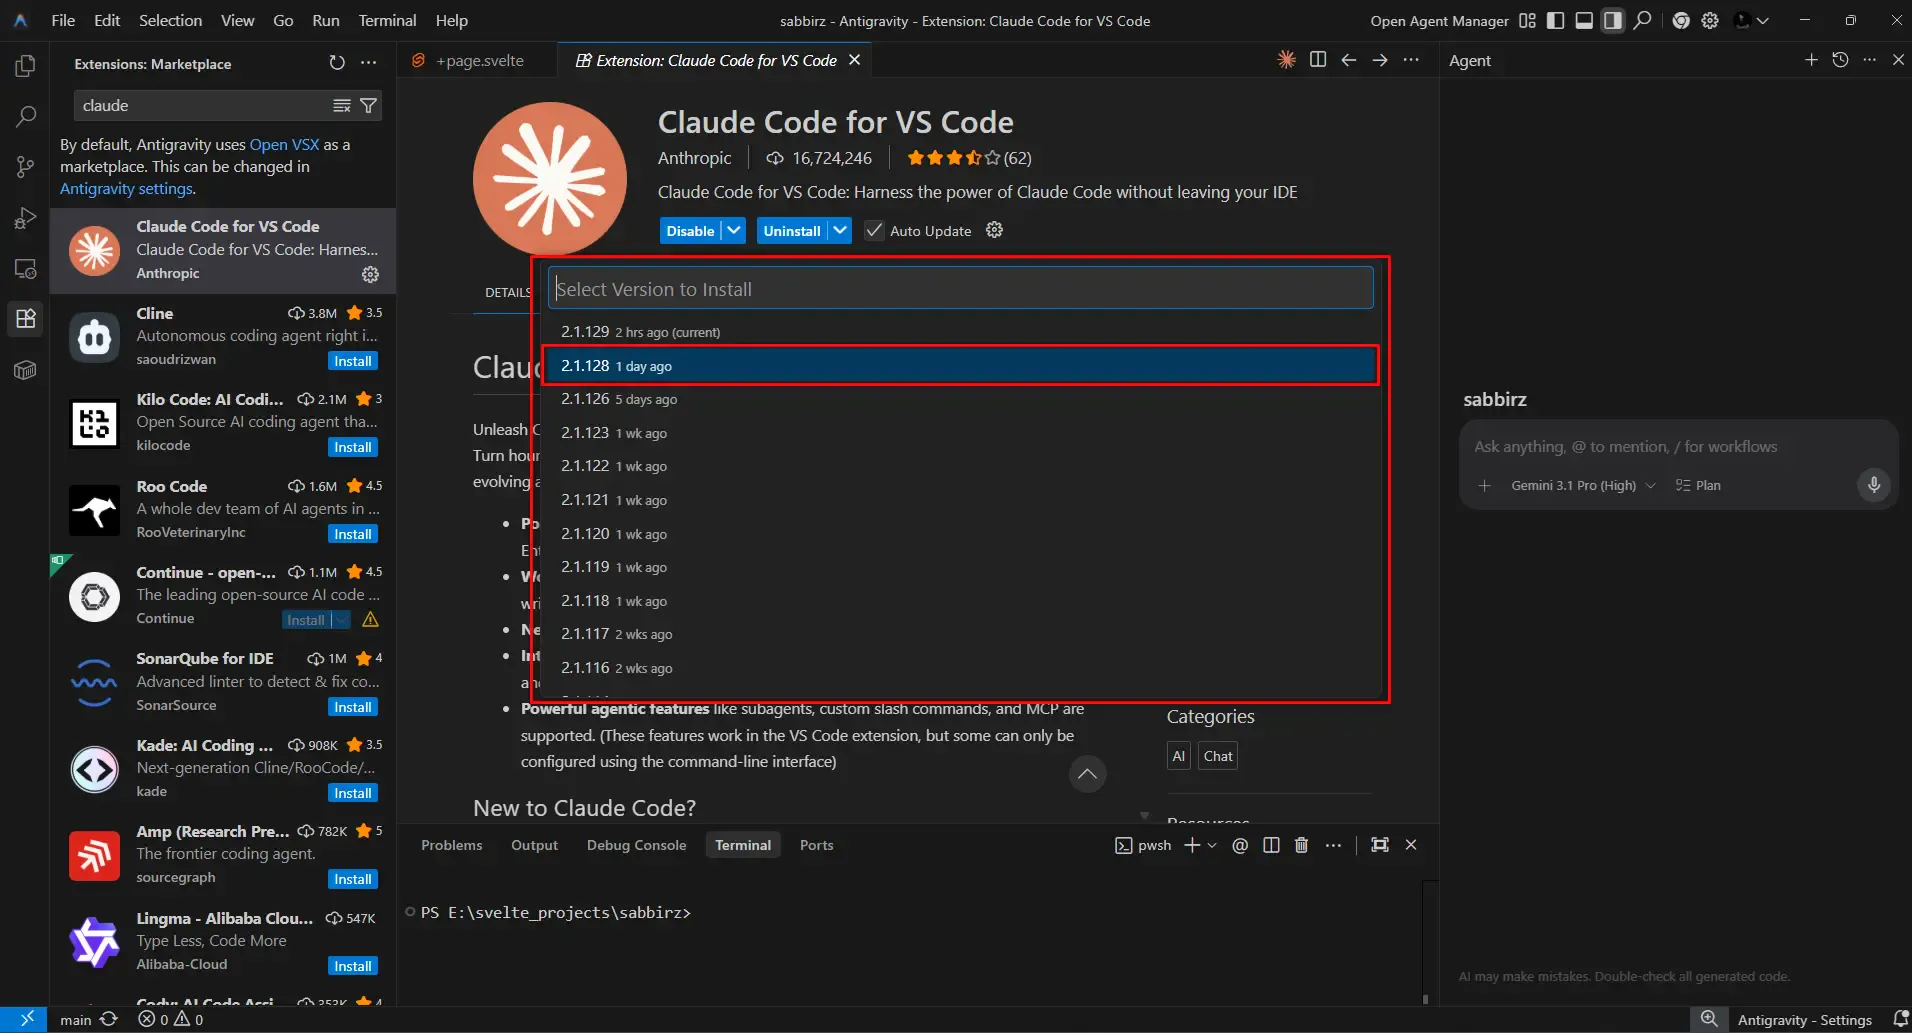1912x1033 pixels.
Task: Select version 2.1.128 from list
Action: [960, 366]
